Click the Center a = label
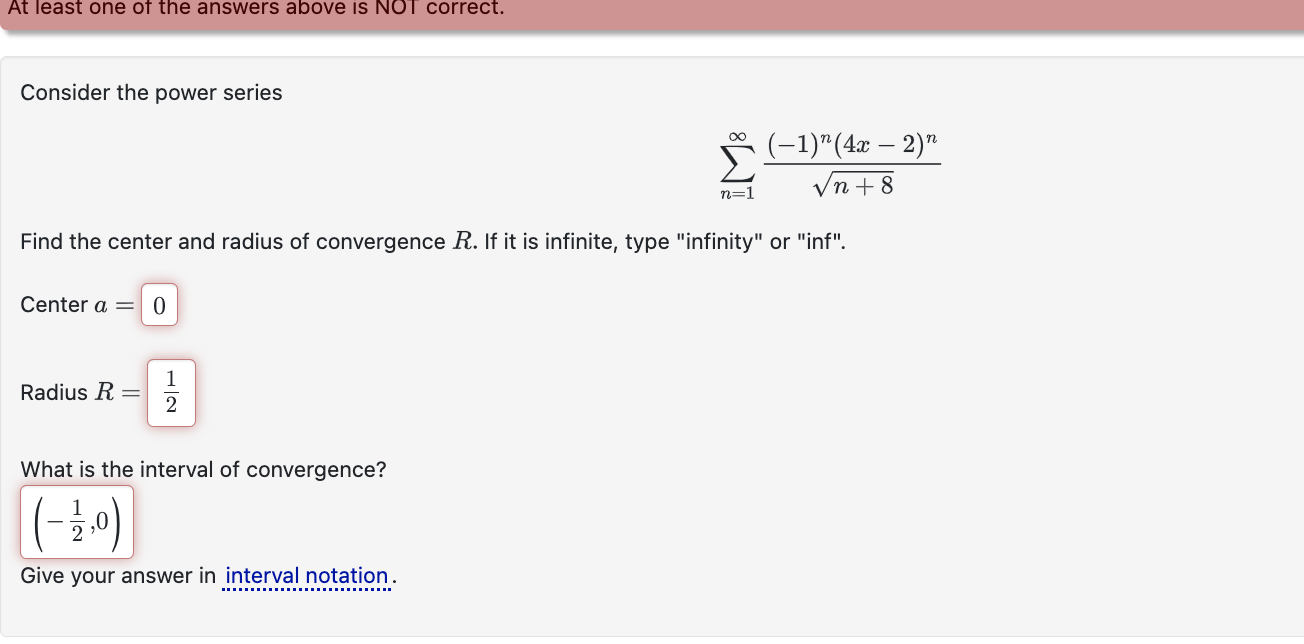The height and width of the screenshot is (644, 1304). tap(75, 305)
